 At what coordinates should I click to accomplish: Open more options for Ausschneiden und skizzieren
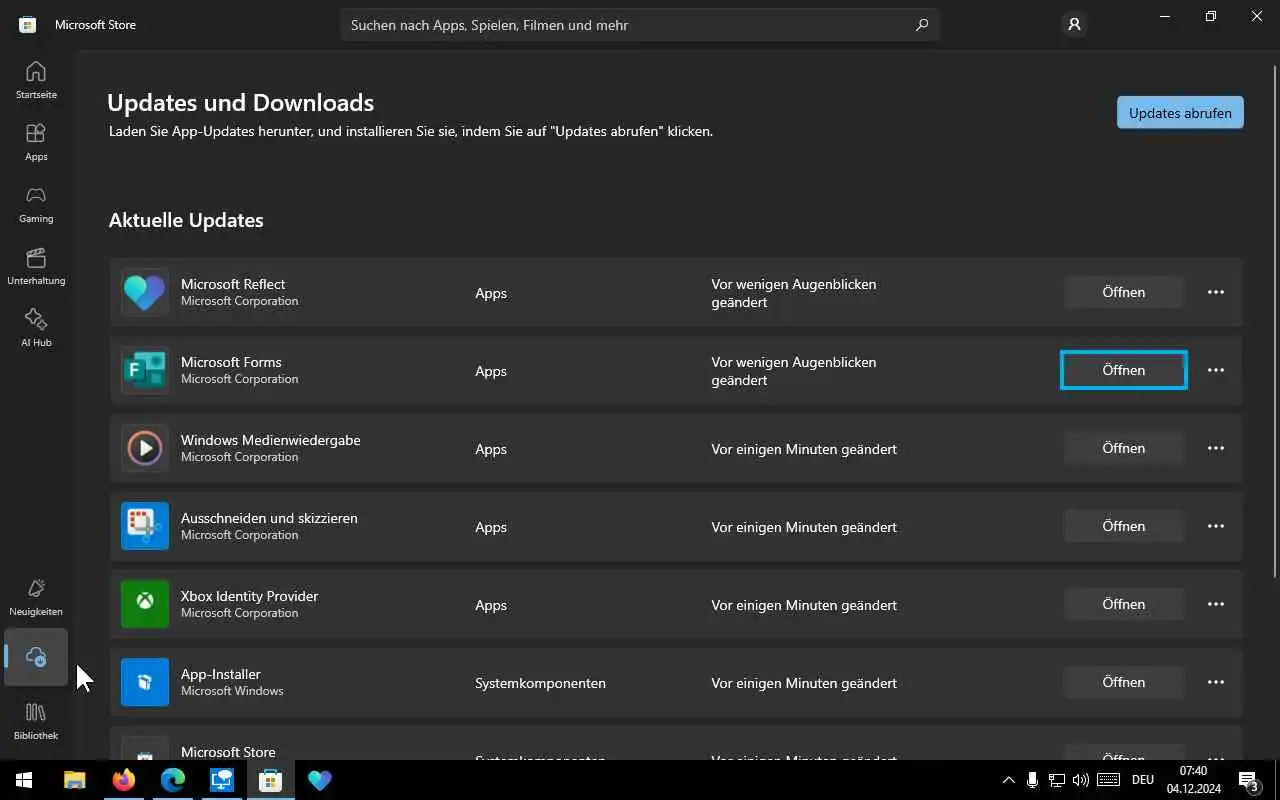[x=1216, y=526]
